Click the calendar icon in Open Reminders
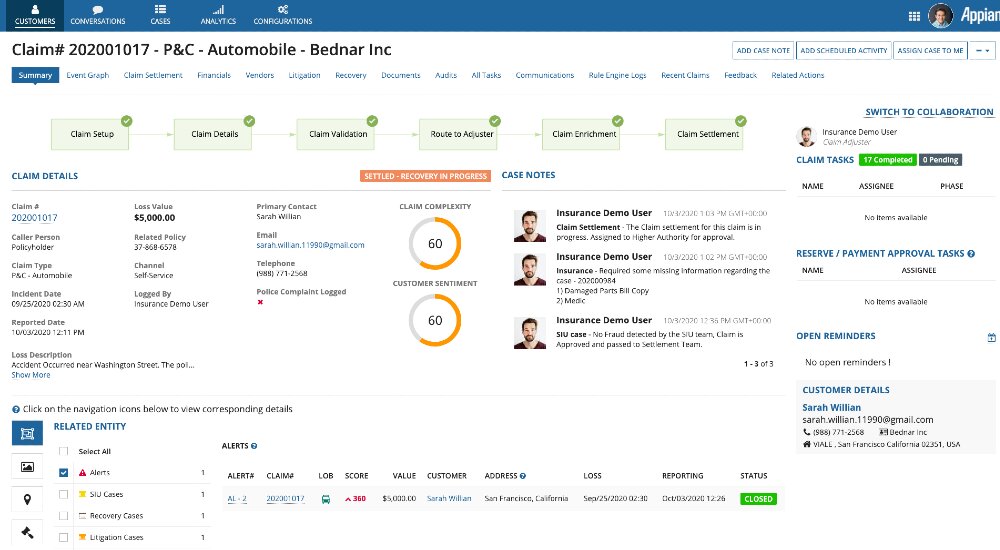1000x550 pixels. 991,337
